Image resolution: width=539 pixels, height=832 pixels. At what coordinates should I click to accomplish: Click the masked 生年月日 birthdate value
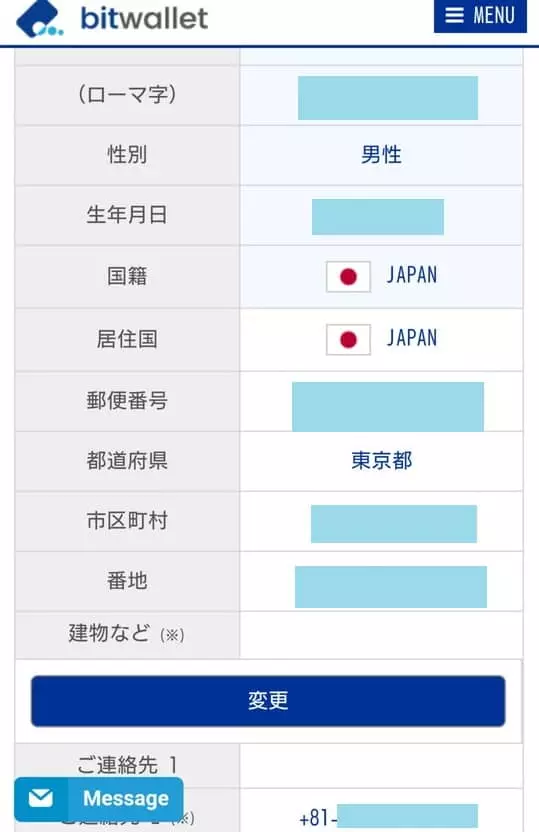[x=378, y=216]
